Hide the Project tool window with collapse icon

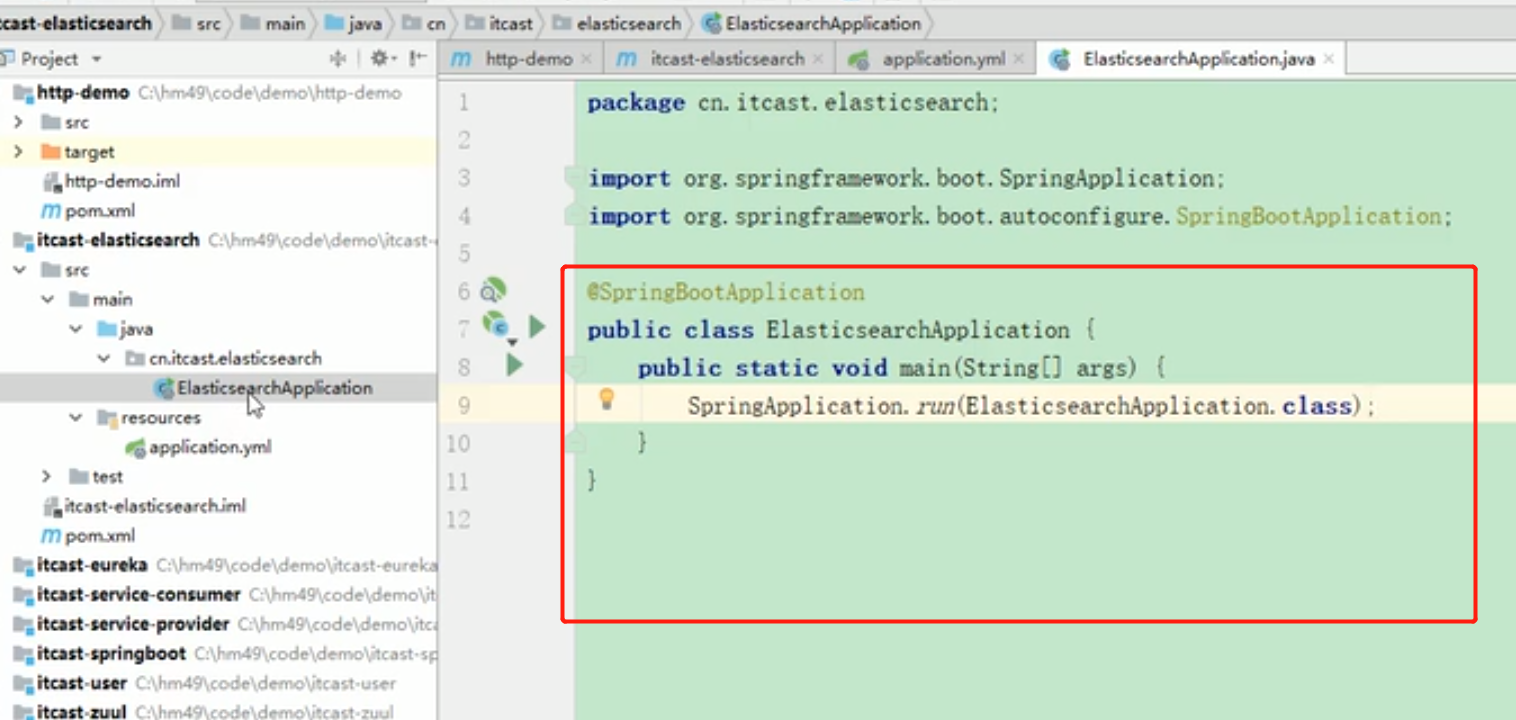click(x=418, y=59)
